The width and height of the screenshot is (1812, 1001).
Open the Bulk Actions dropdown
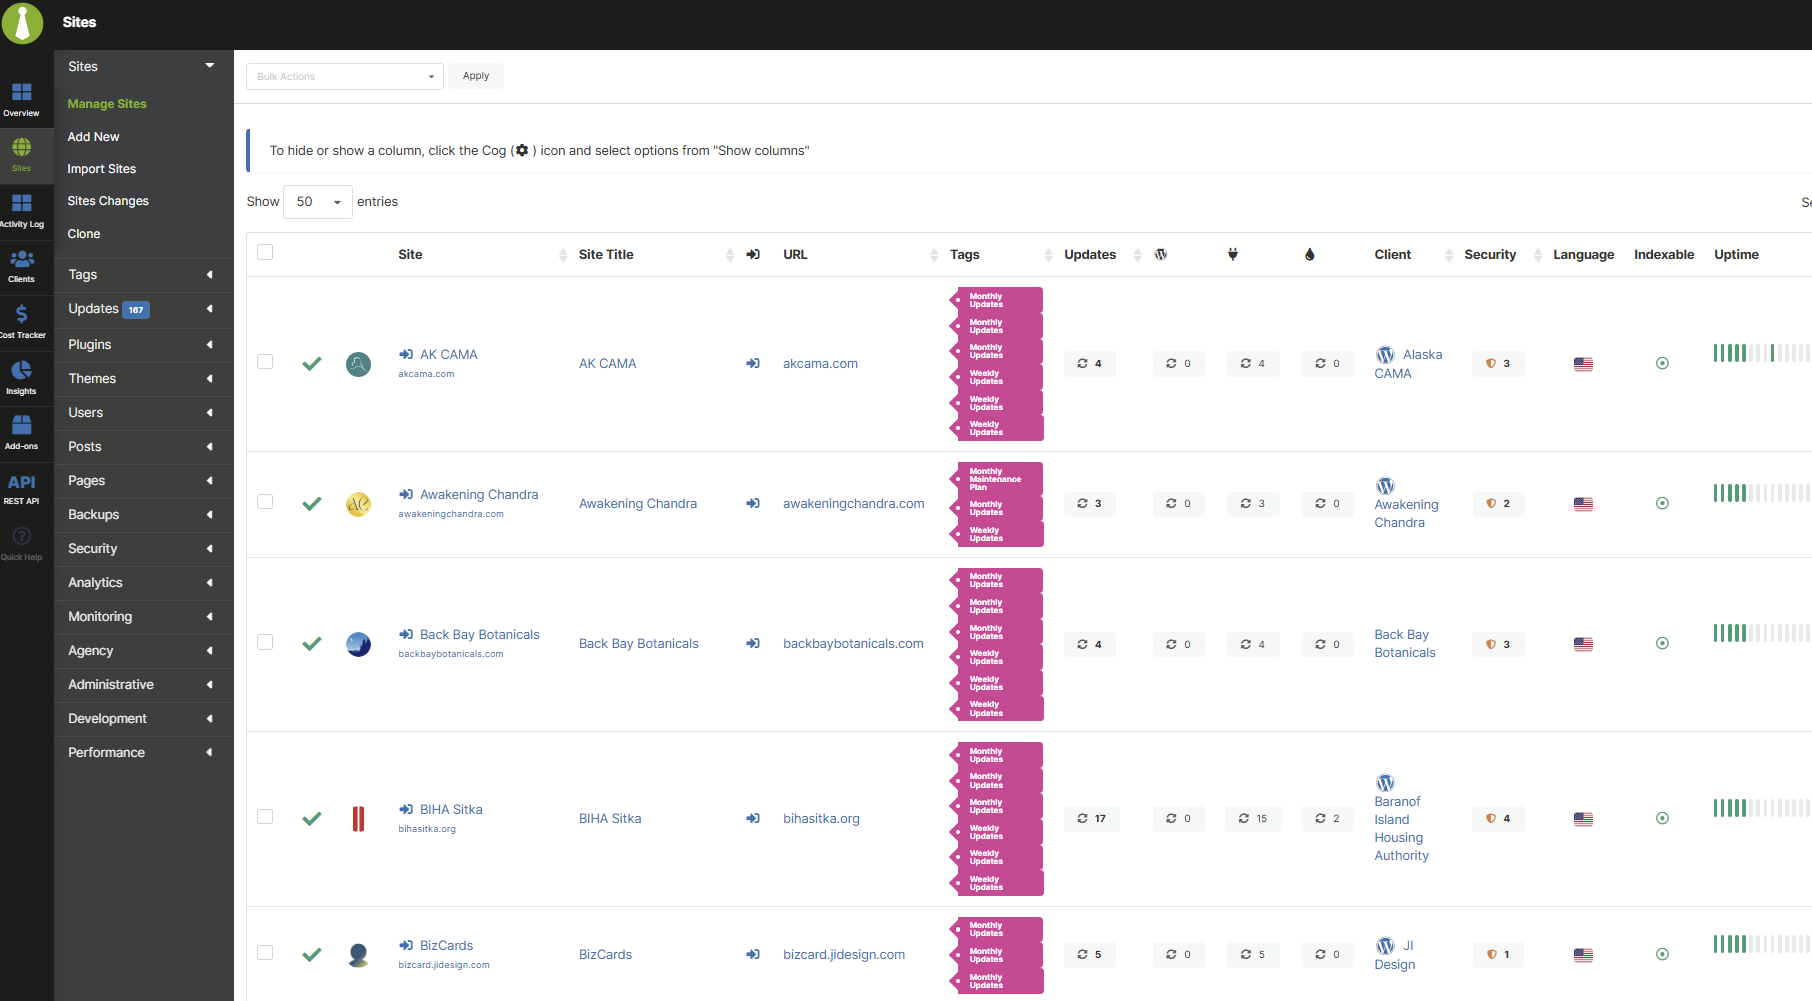344,77
